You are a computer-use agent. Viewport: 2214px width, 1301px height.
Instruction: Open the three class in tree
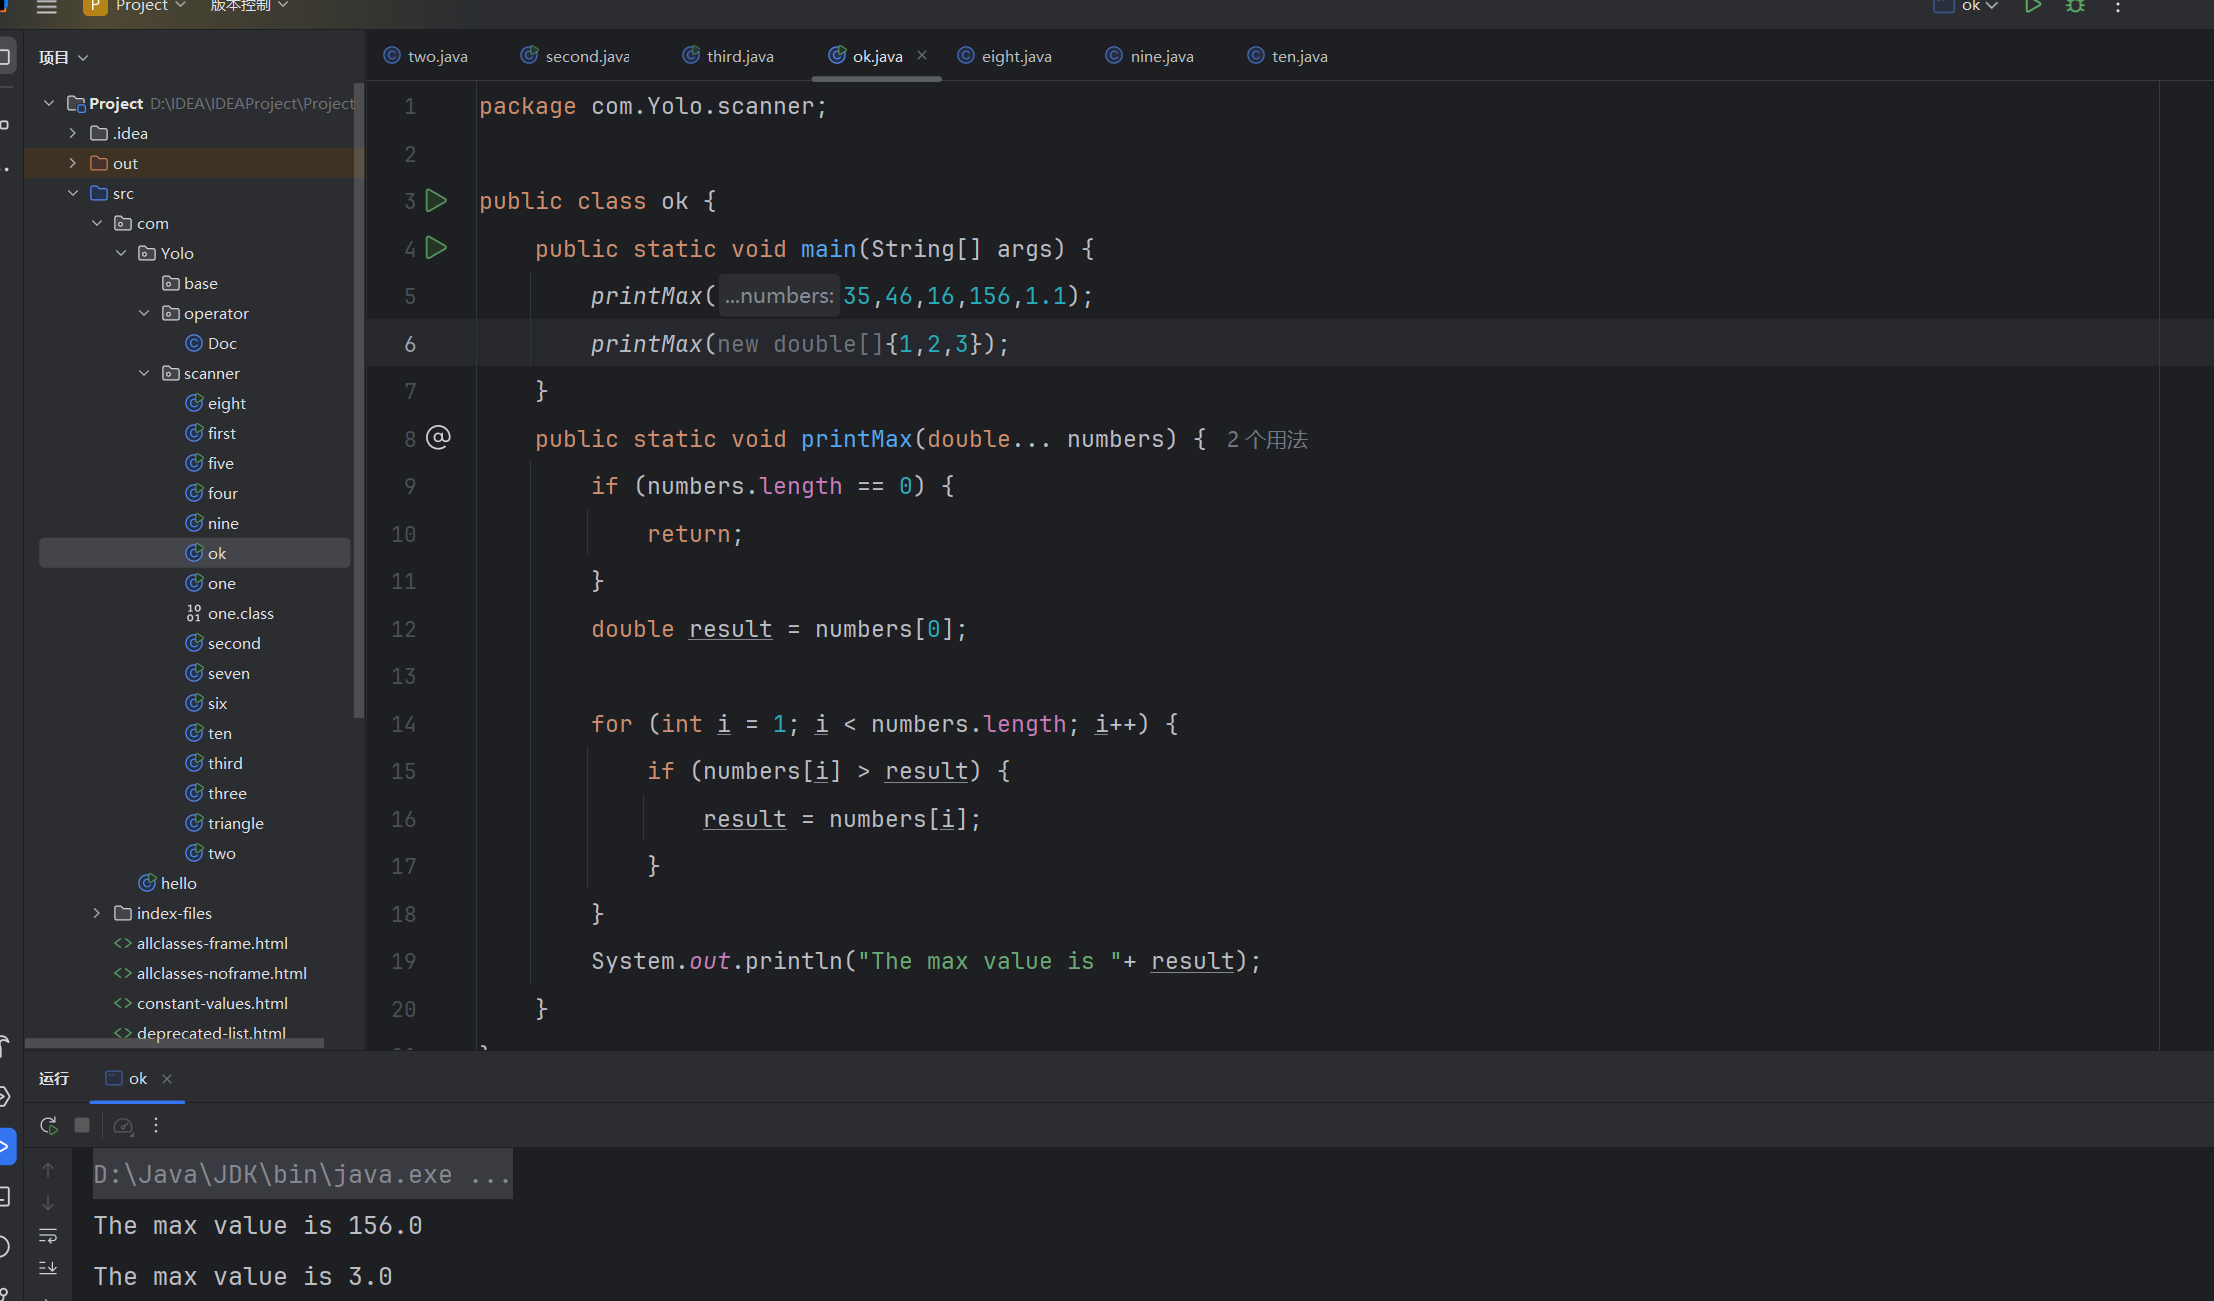pyautogui.click(x=216, y=793)
